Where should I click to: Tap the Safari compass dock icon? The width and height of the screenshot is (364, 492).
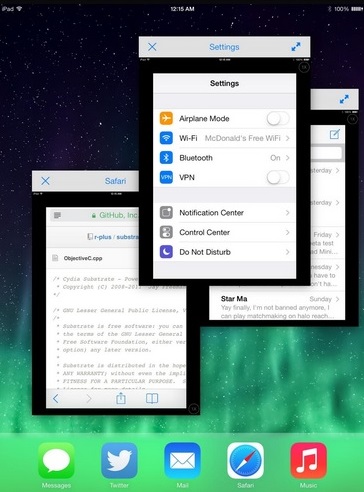[x=245, y=461]
